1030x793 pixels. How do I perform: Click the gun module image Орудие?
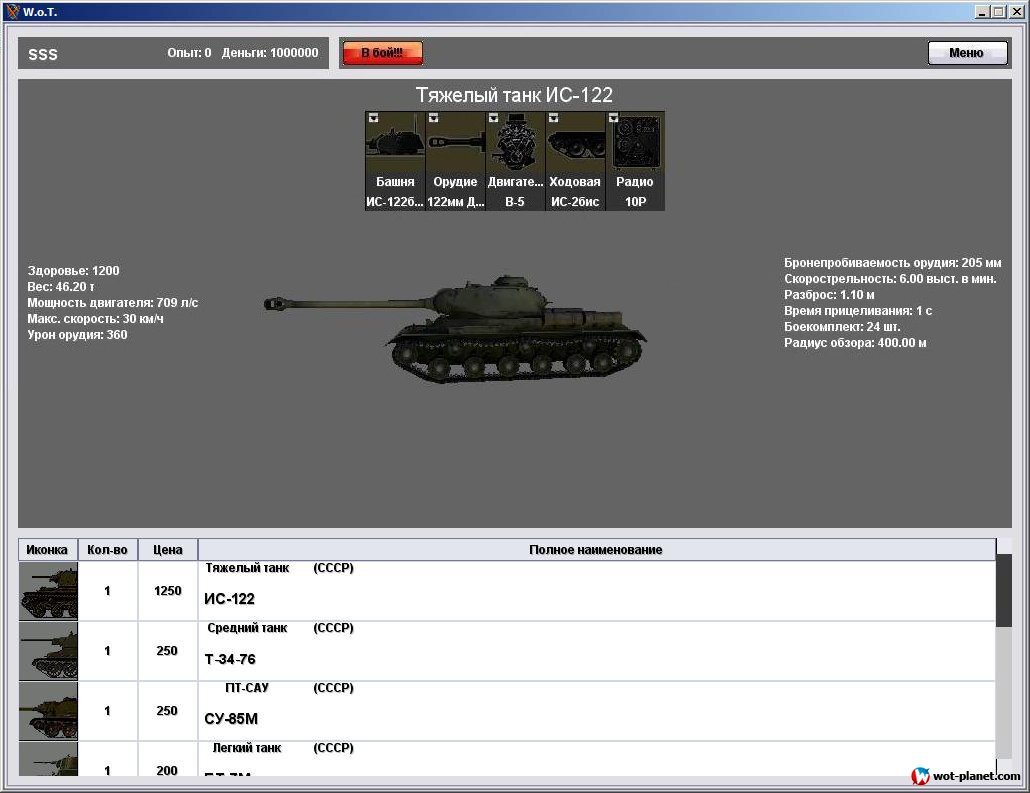(455, 141)
